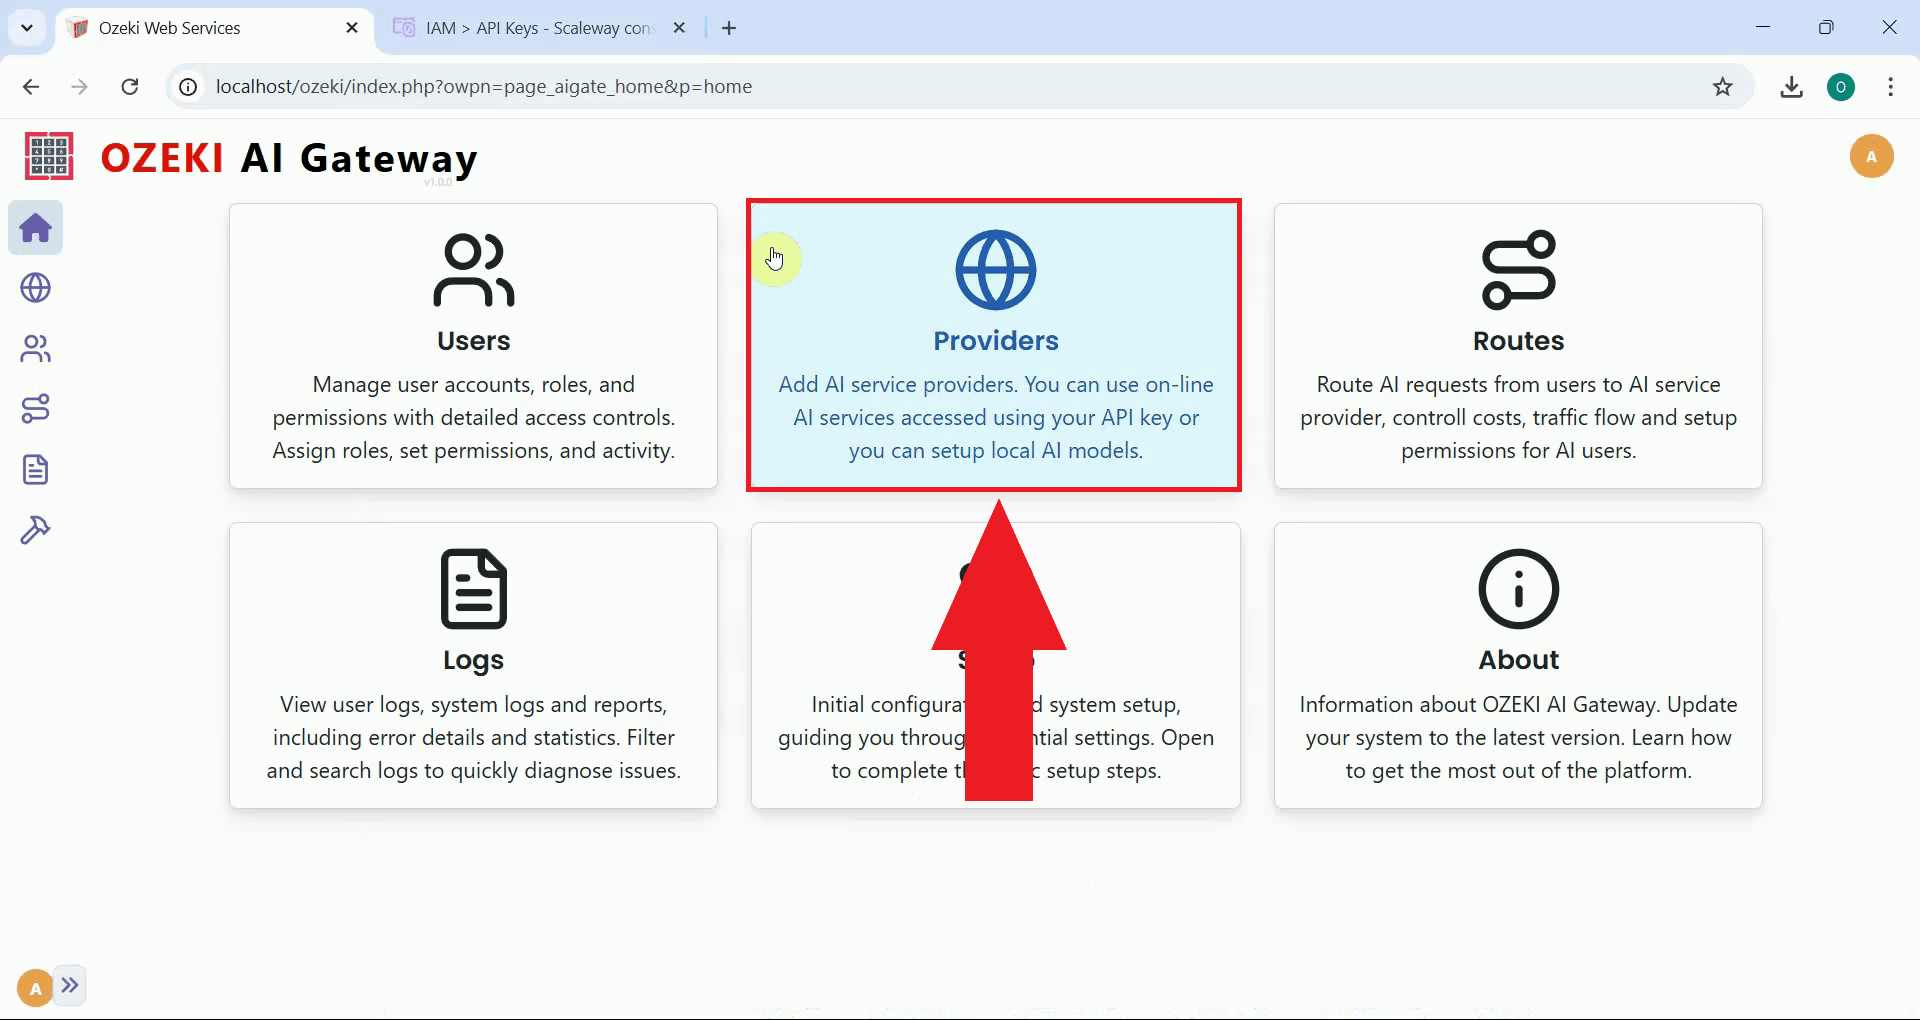1920x1020 pixels.
Task: Open Logs via the document sidebar icon
Action: click(35, 469)
